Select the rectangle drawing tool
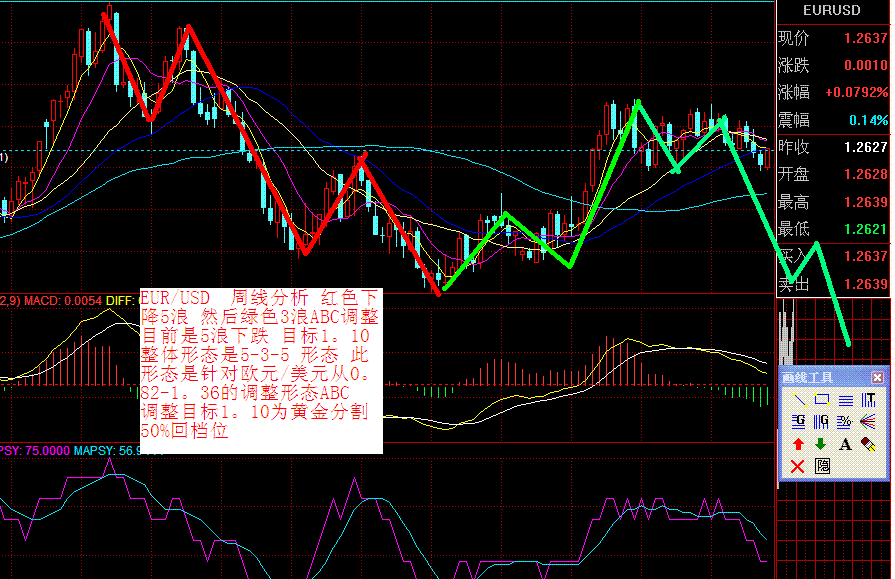Image resolution: width=895 pixels, height=579 pixels. pos(821,400)
